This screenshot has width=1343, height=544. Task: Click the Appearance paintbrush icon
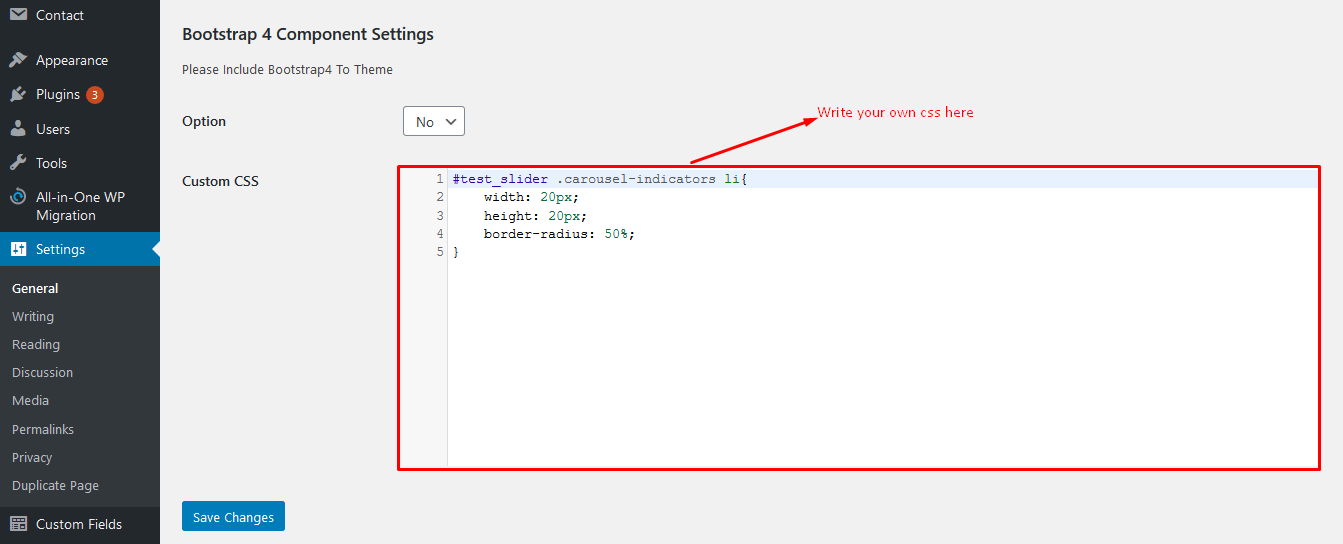coord(18,60)
